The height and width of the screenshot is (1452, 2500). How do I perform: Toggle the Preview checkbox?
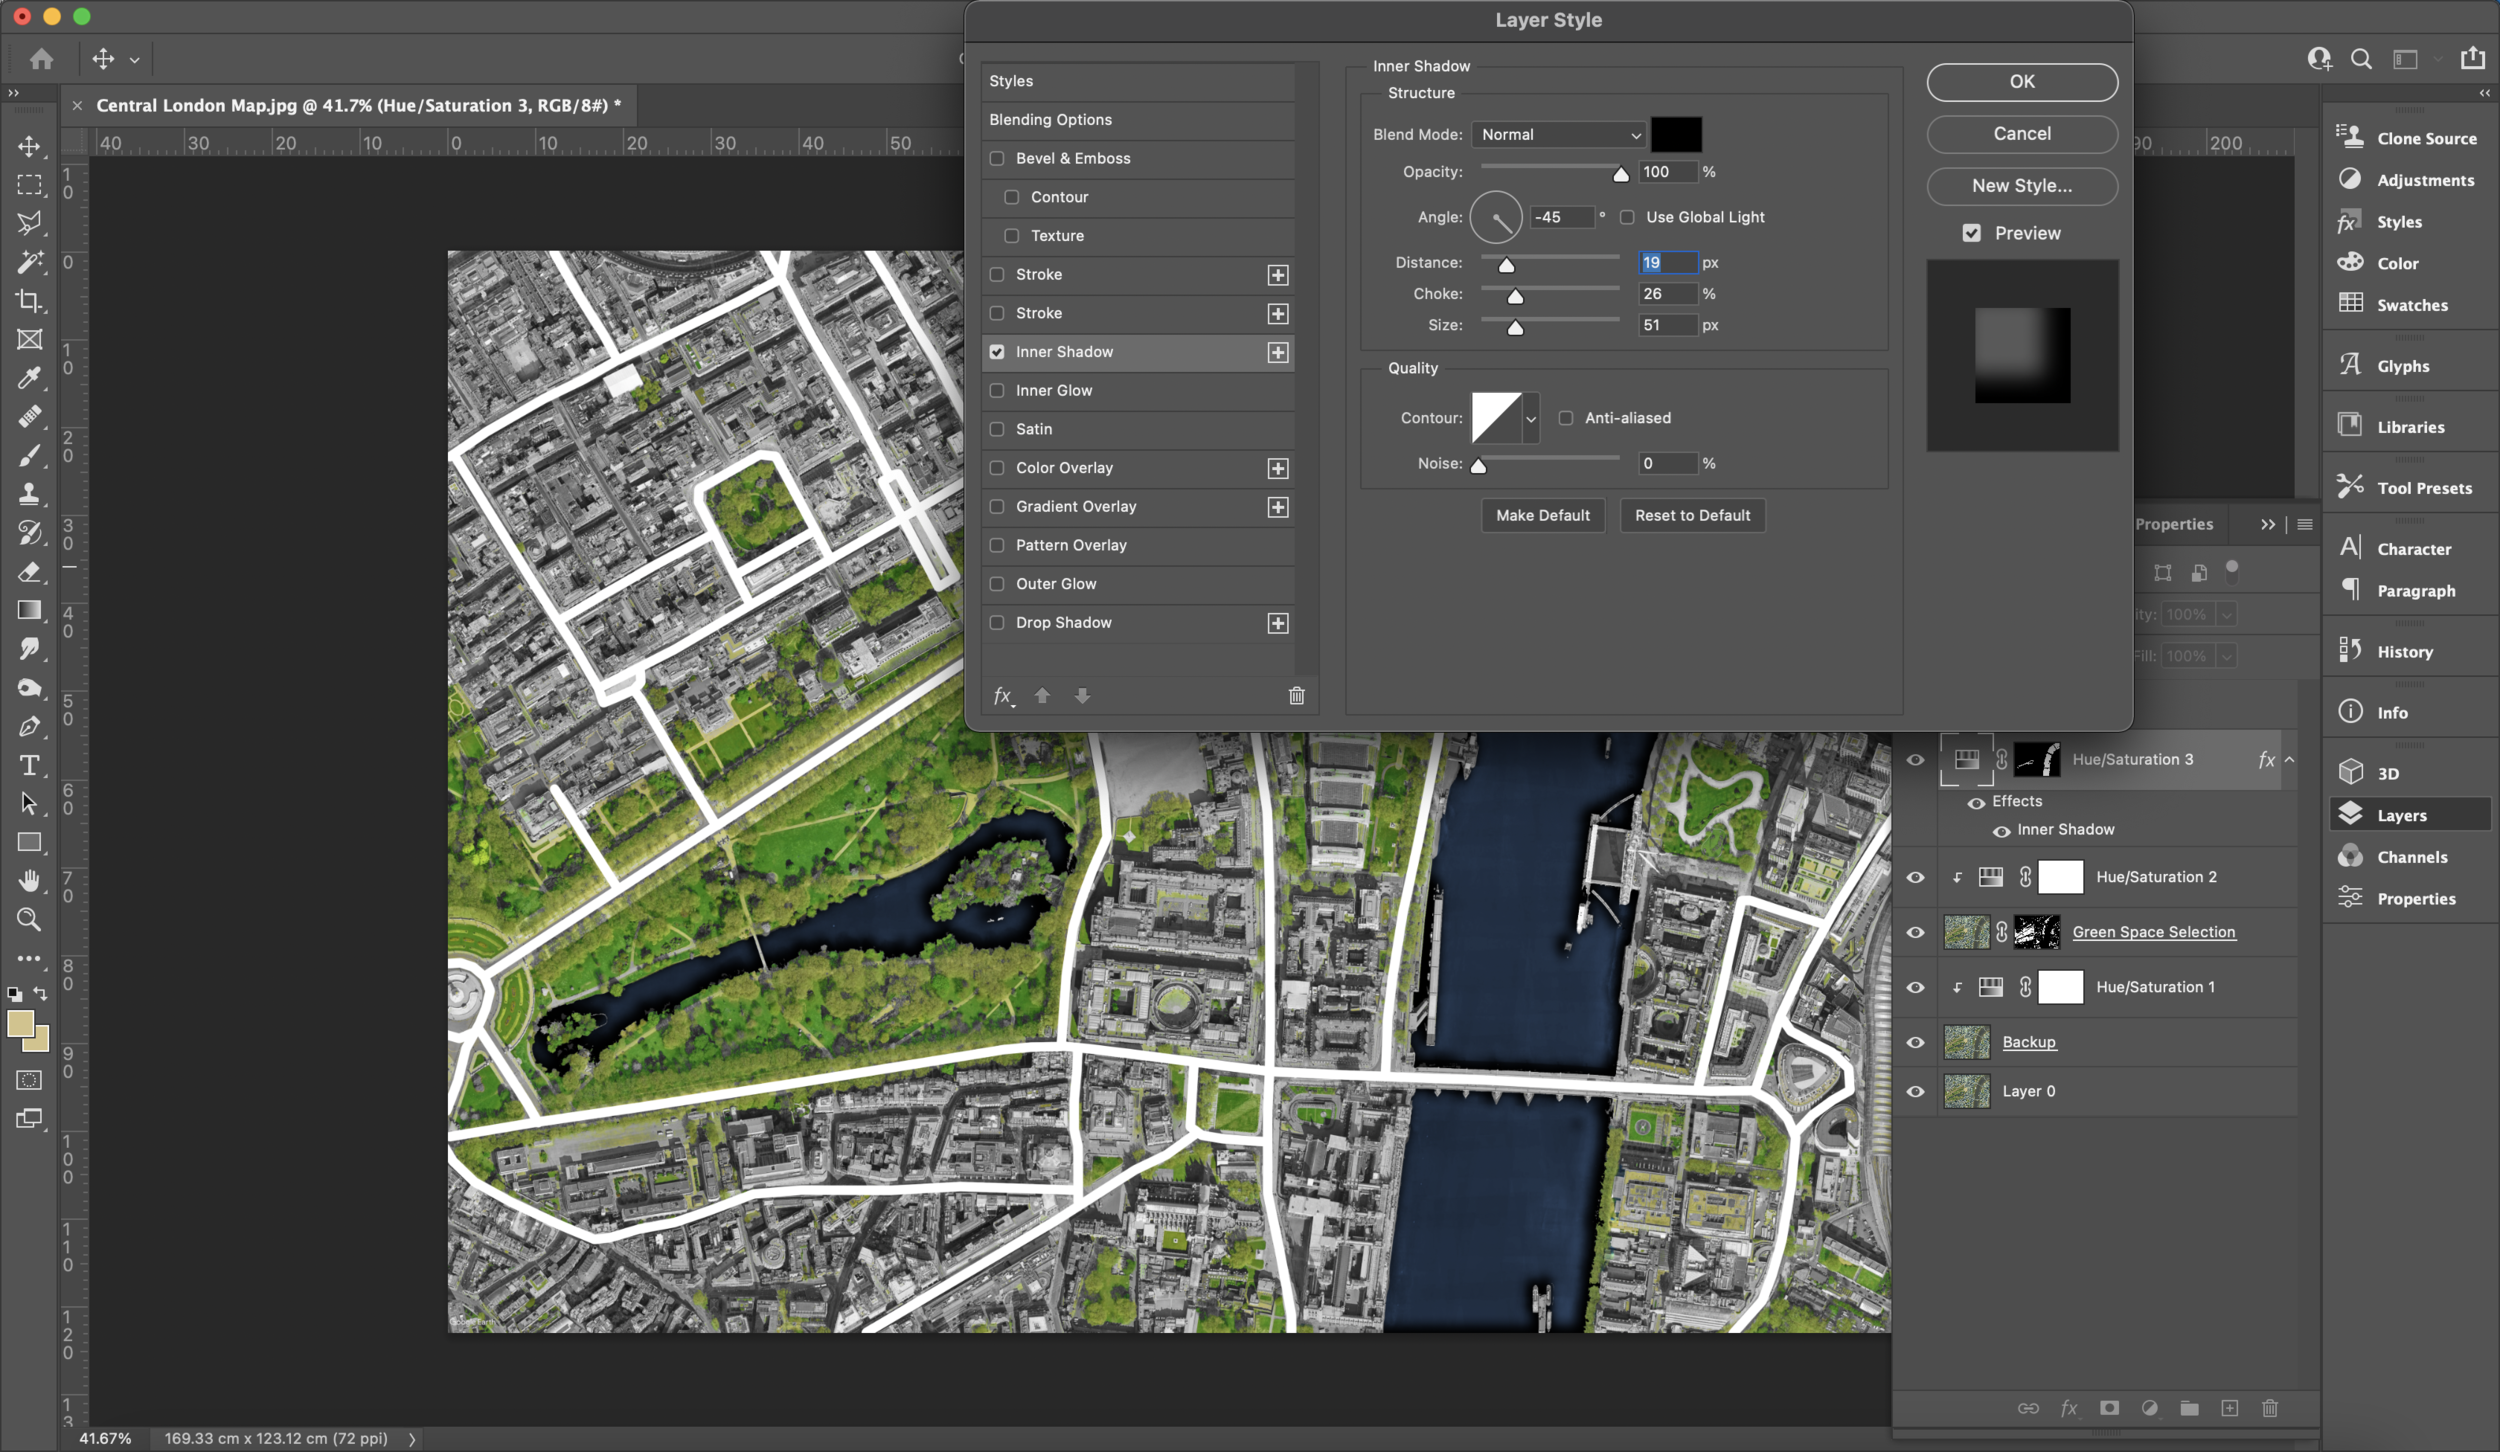[x=1971, y=233]
